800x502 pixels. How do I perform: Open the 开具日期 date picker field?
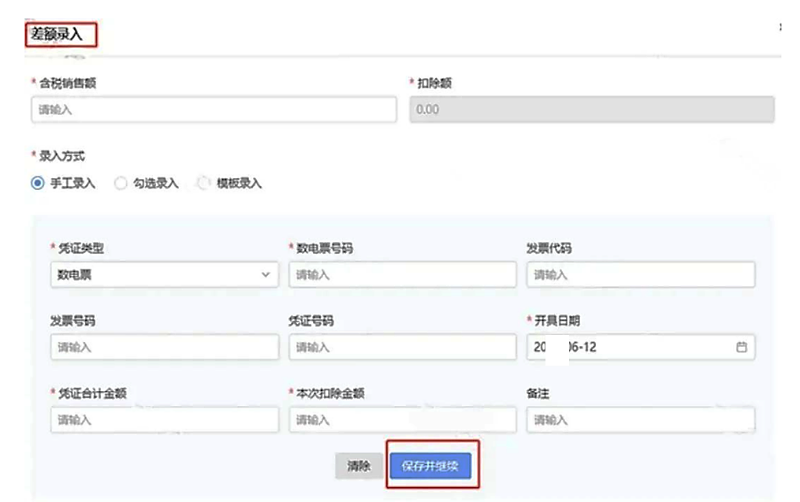click(x=630, y=347)
